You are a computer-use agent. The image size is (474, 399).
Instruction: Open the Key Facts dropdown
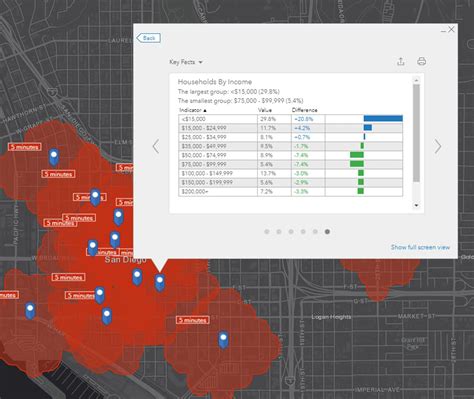point(186,62)
